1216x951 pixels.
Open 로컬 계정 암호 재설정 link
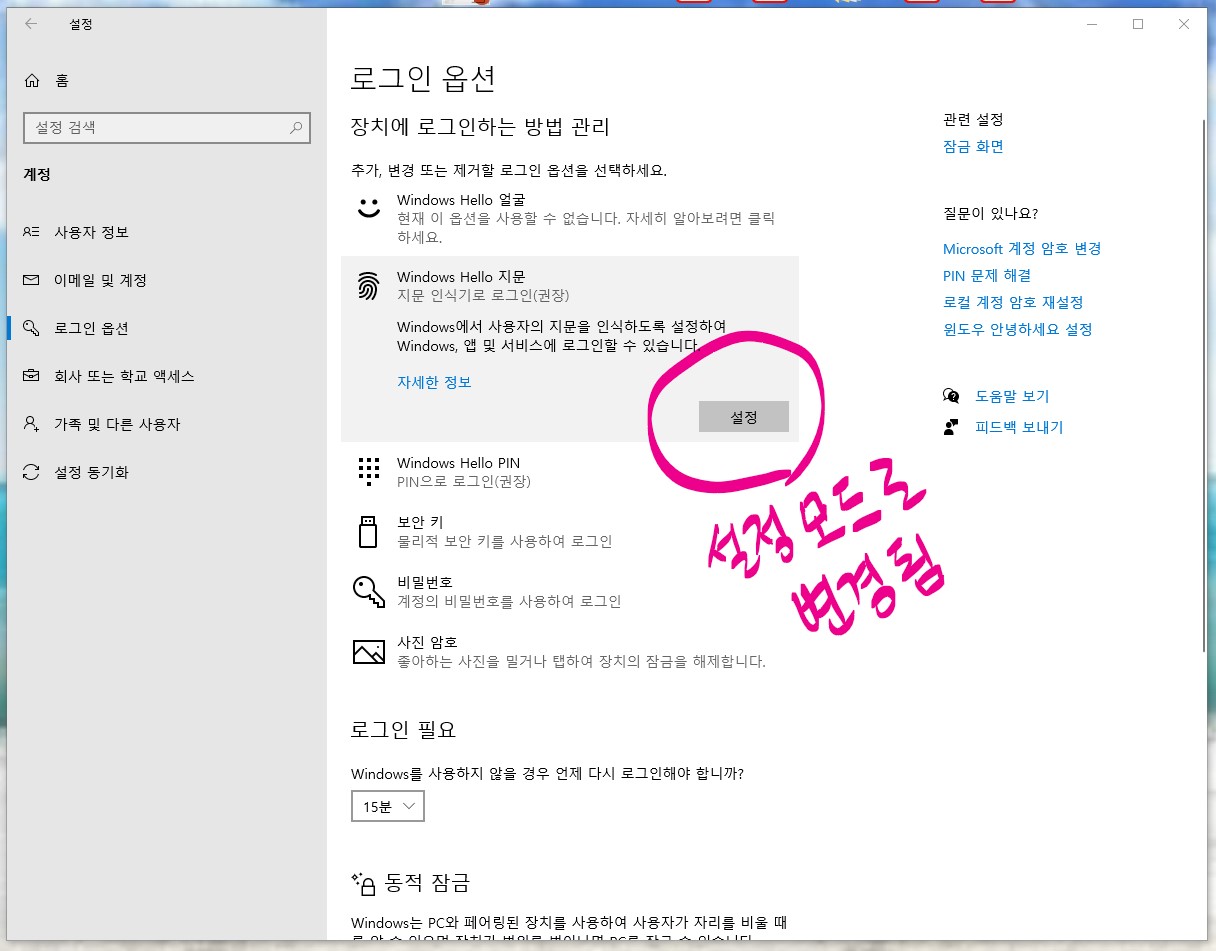click(1013, 302)
